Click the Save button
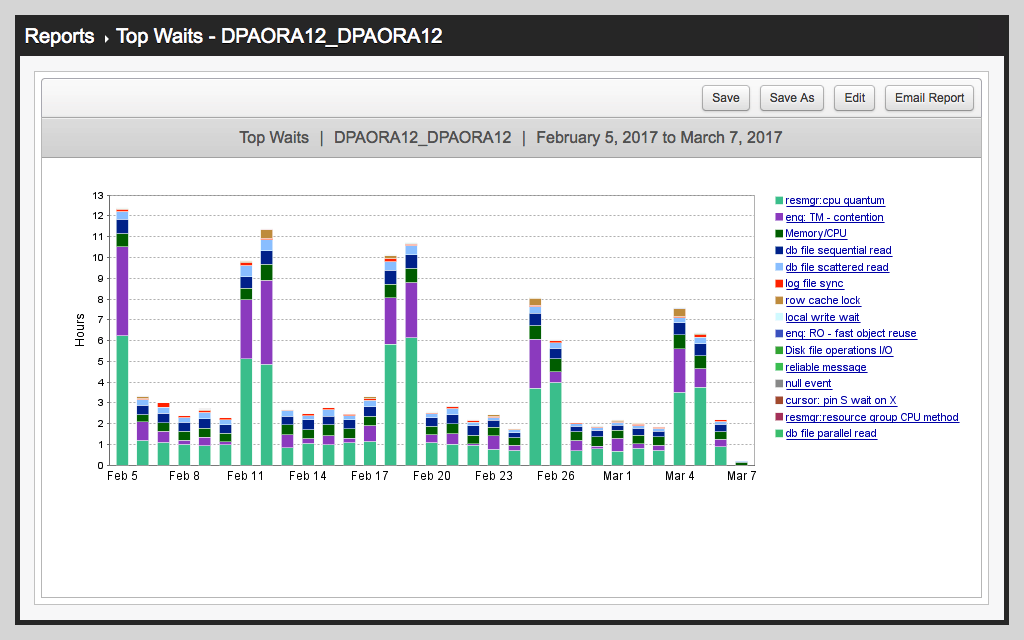The image size is (1024, 640). click(726, 97)
